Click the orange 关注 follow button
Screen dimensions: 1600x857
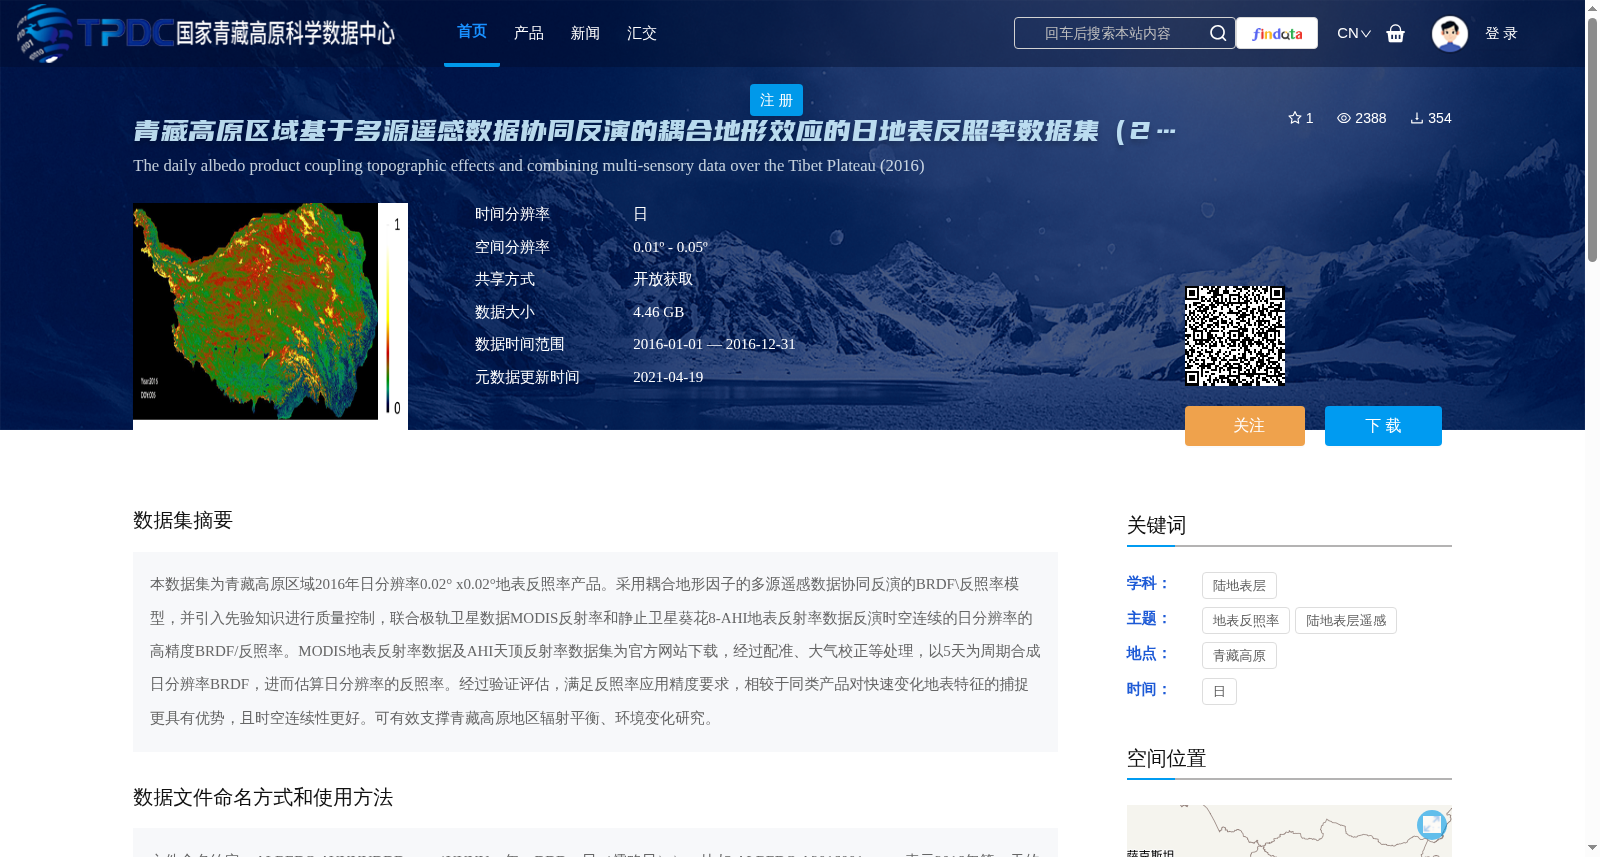(x=1245, y=426)
